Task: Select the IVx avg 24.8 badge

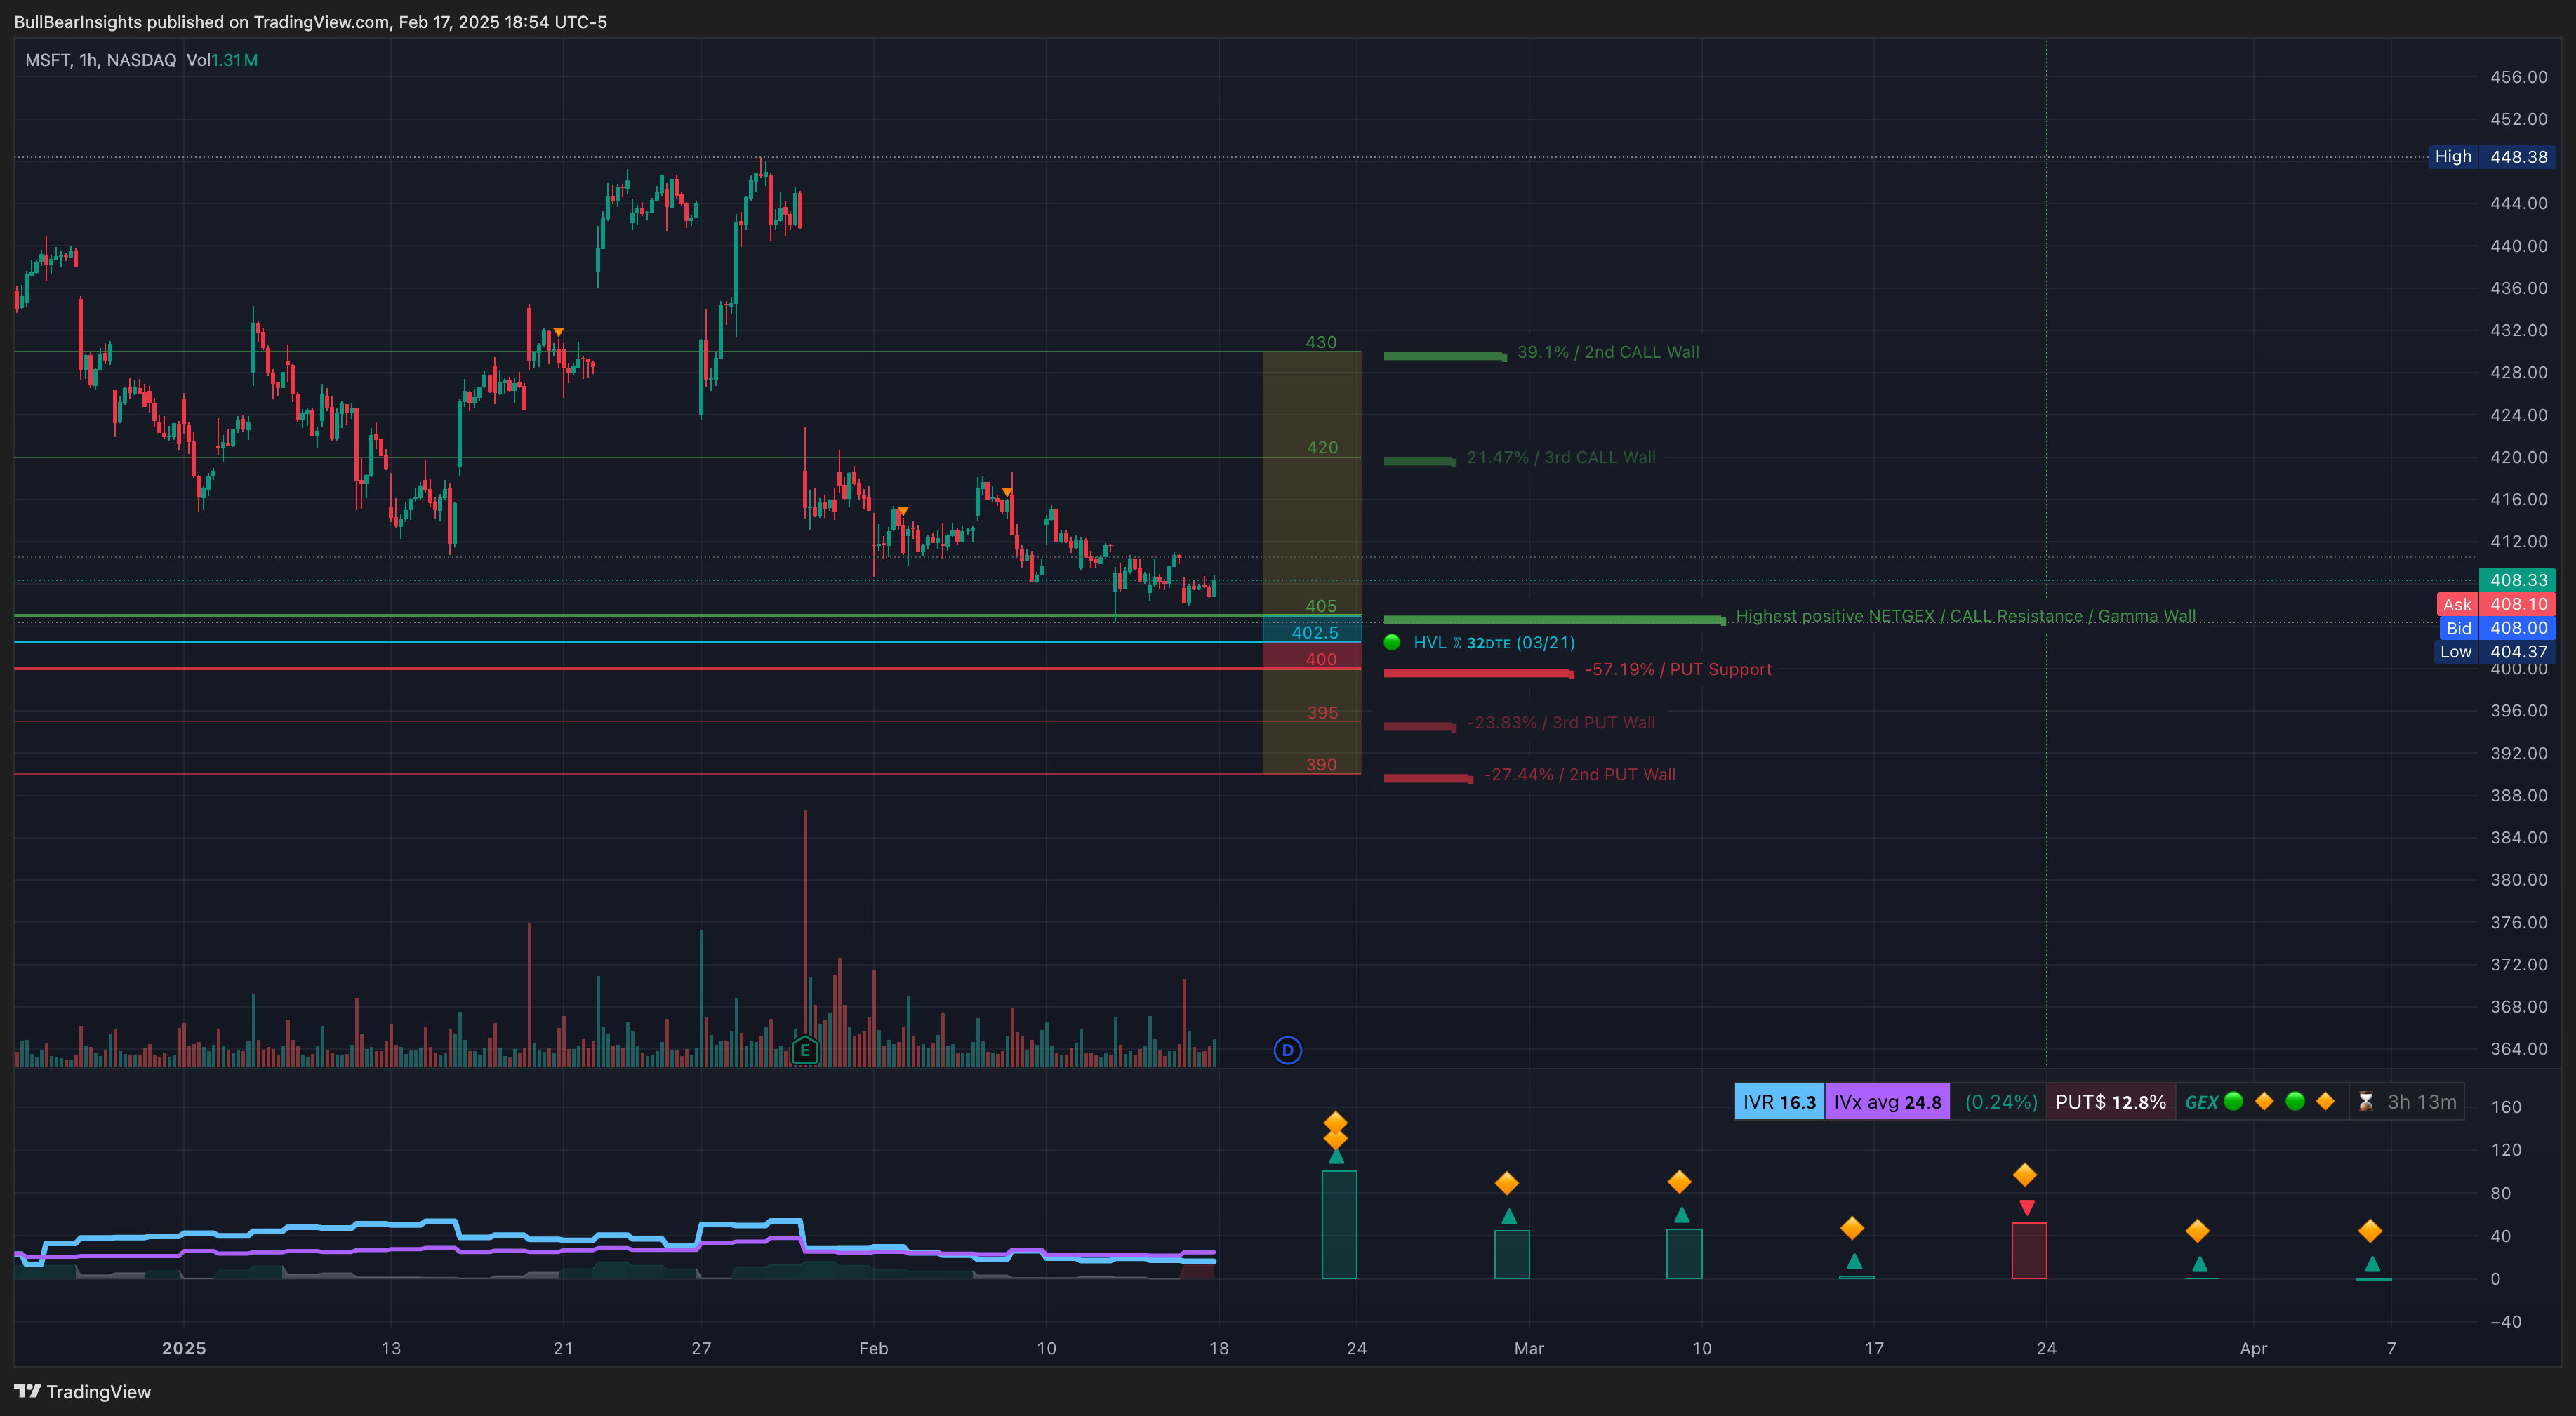Action: click(x=1887, y=1102)
